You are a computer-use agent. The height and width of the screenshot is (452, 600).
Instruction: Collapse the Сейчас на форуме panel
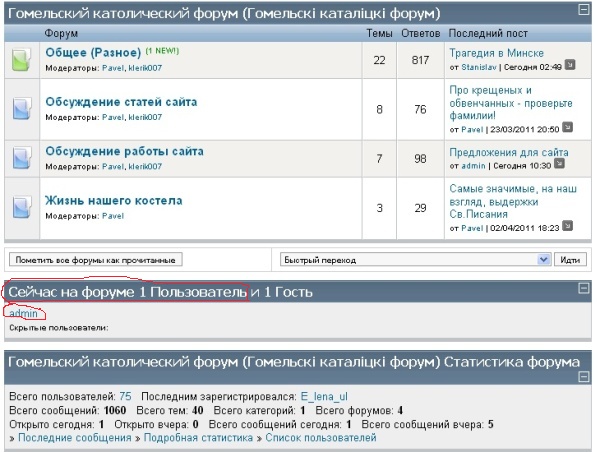tap(583, 289)
